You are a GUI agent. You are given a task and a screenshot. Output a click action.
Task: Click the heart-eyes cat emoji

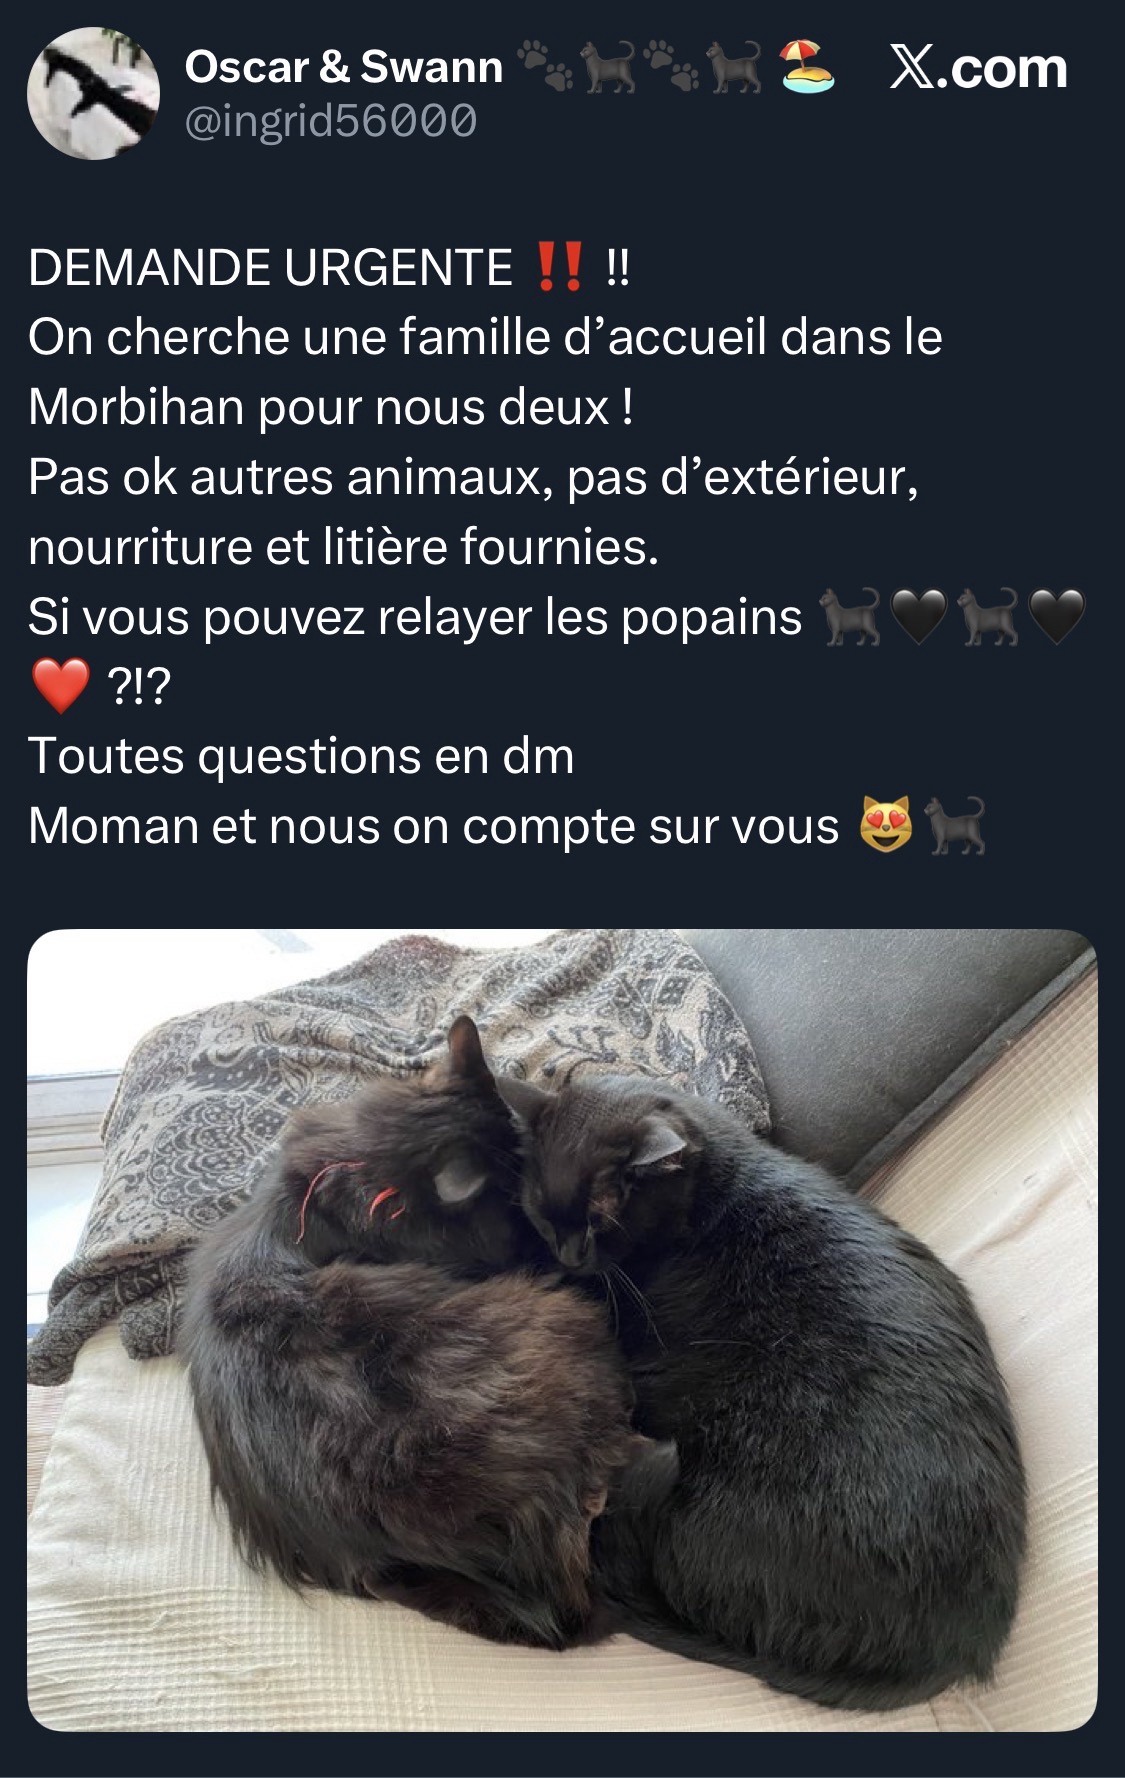point(886,825)
